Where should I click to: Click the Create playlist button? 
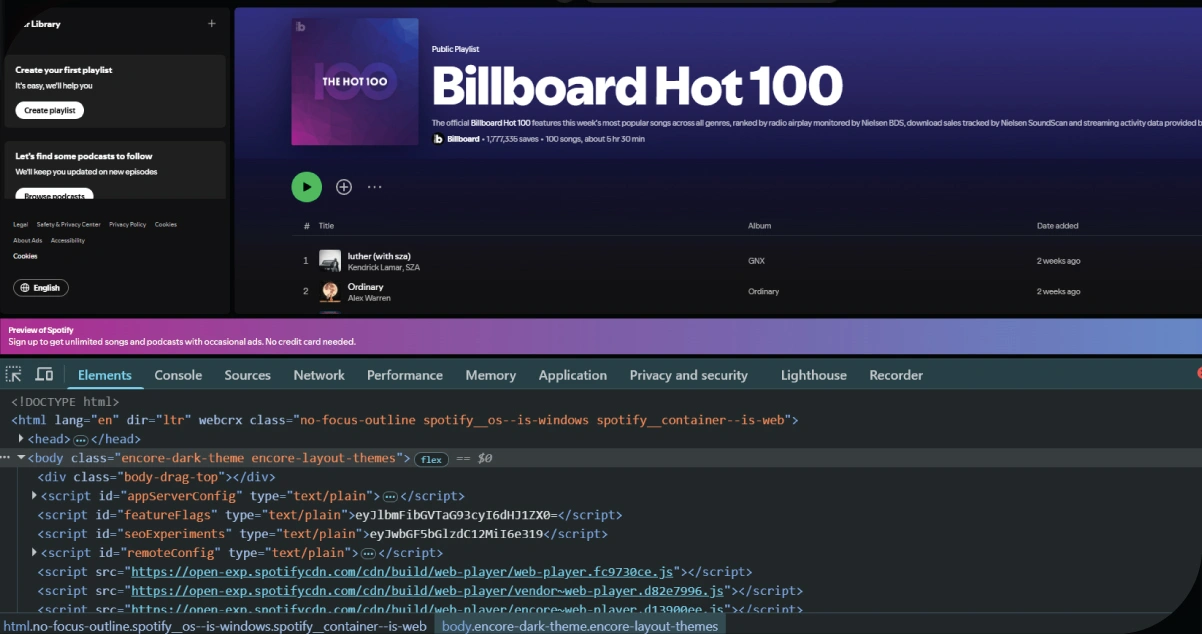[48, 110]
